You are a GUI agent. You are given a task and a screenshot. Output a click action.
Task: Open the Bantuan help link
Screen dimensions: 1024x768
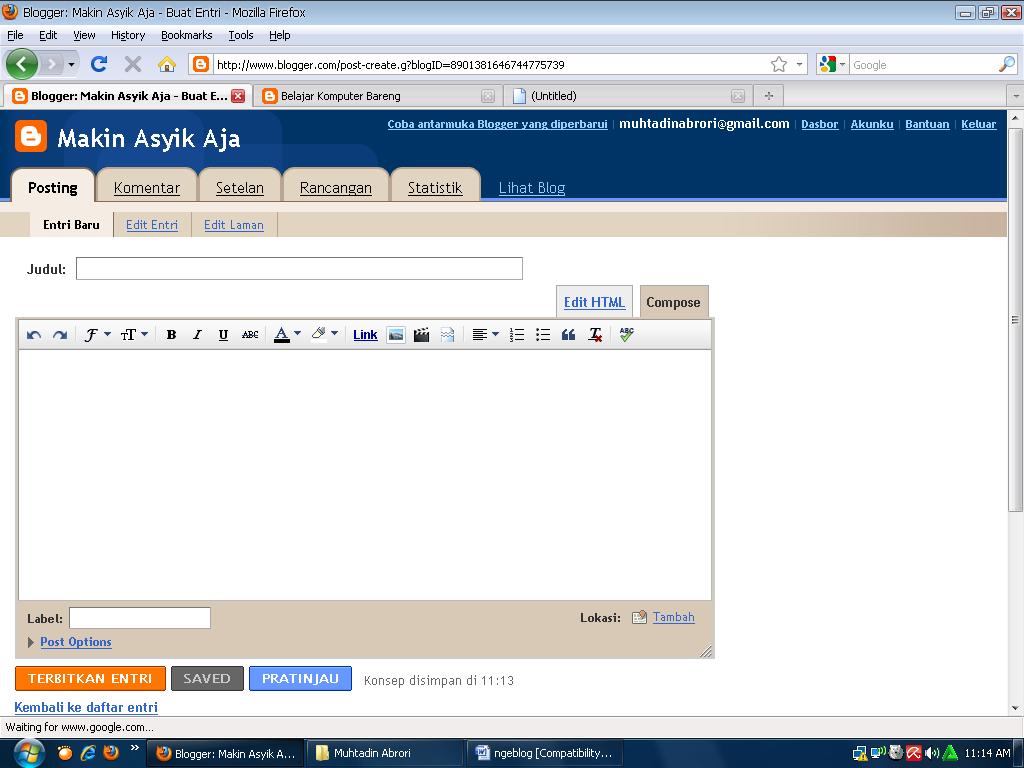click(927, 124)
